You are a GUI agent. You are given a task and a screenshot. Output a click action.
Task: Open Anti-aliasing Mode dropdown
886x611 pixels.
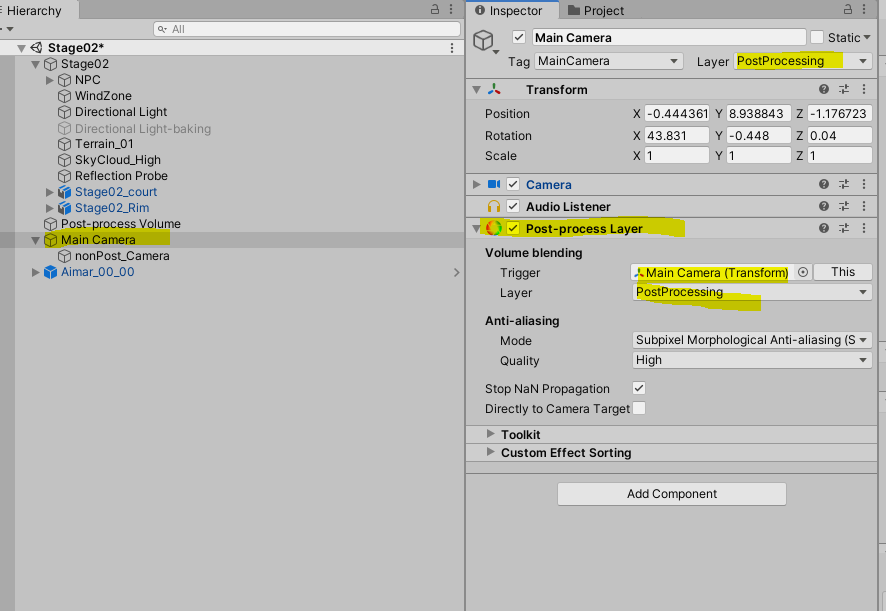[752, 340]
